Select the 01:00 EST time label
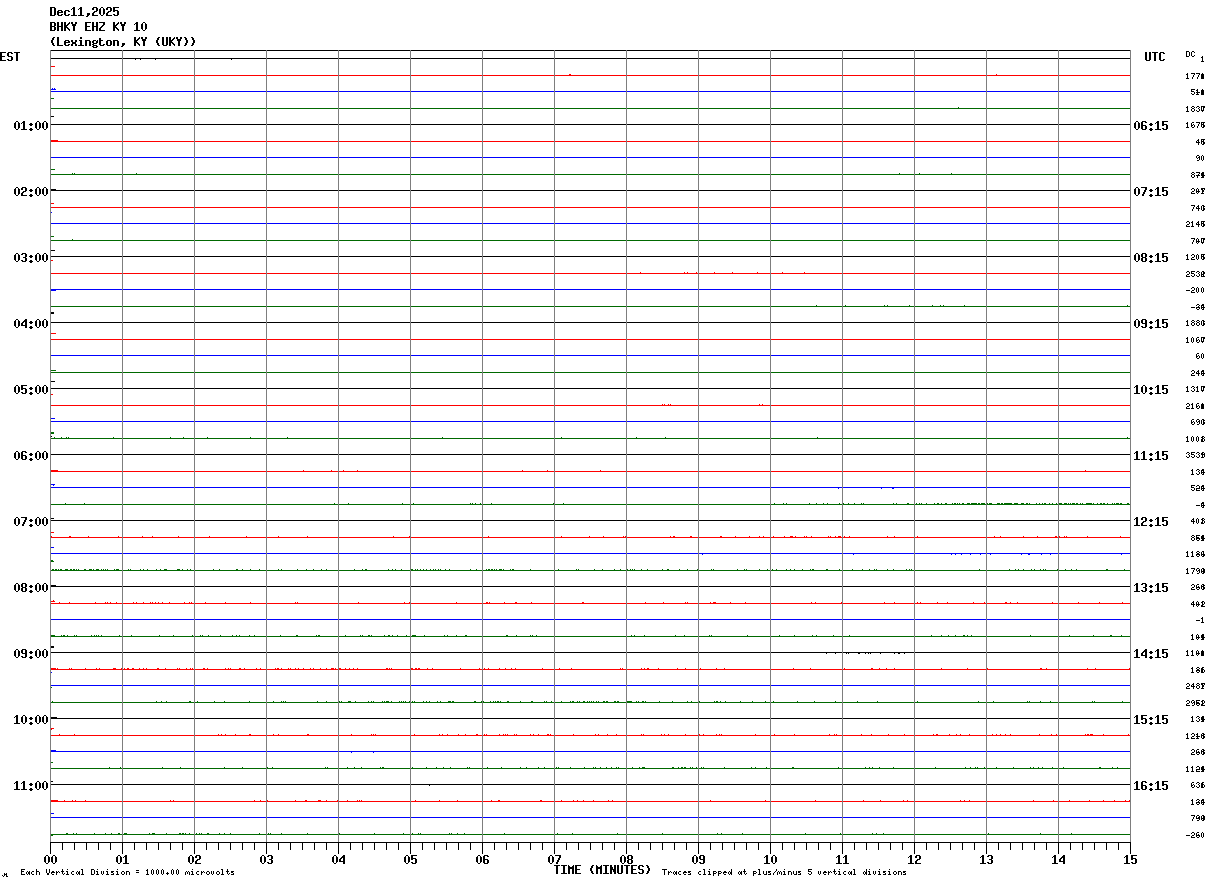The height and width of the screenshot is (886, 1210). tap(31, 126)
